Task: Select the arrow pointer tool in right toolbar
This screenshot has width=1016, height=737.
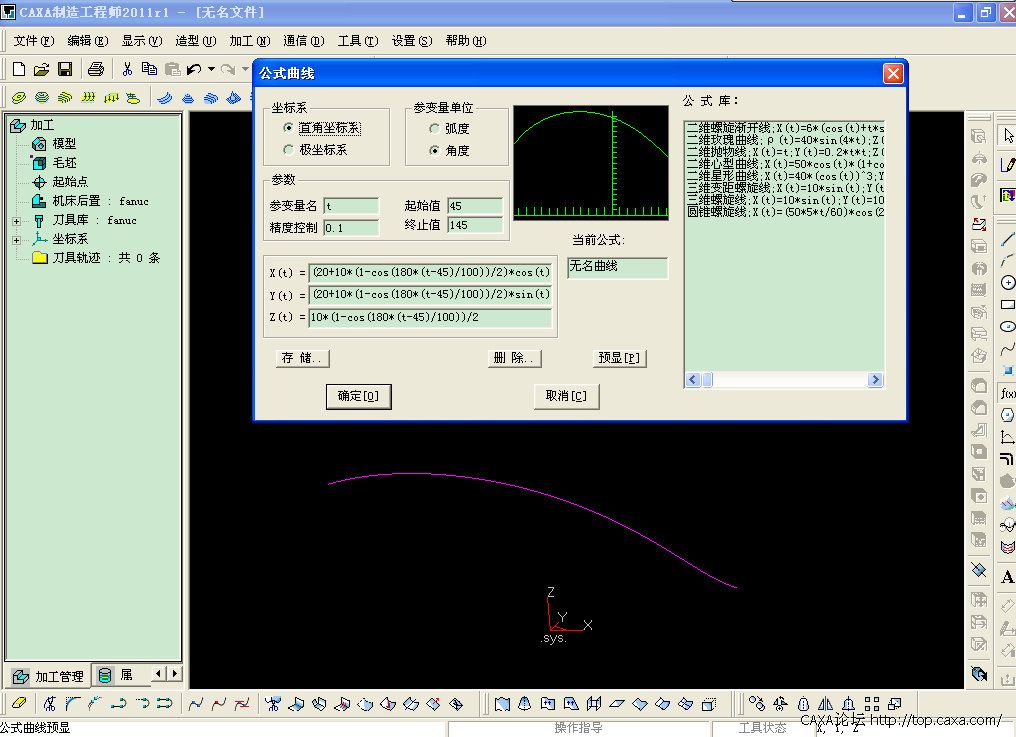Action: [x=1008, y=135]
